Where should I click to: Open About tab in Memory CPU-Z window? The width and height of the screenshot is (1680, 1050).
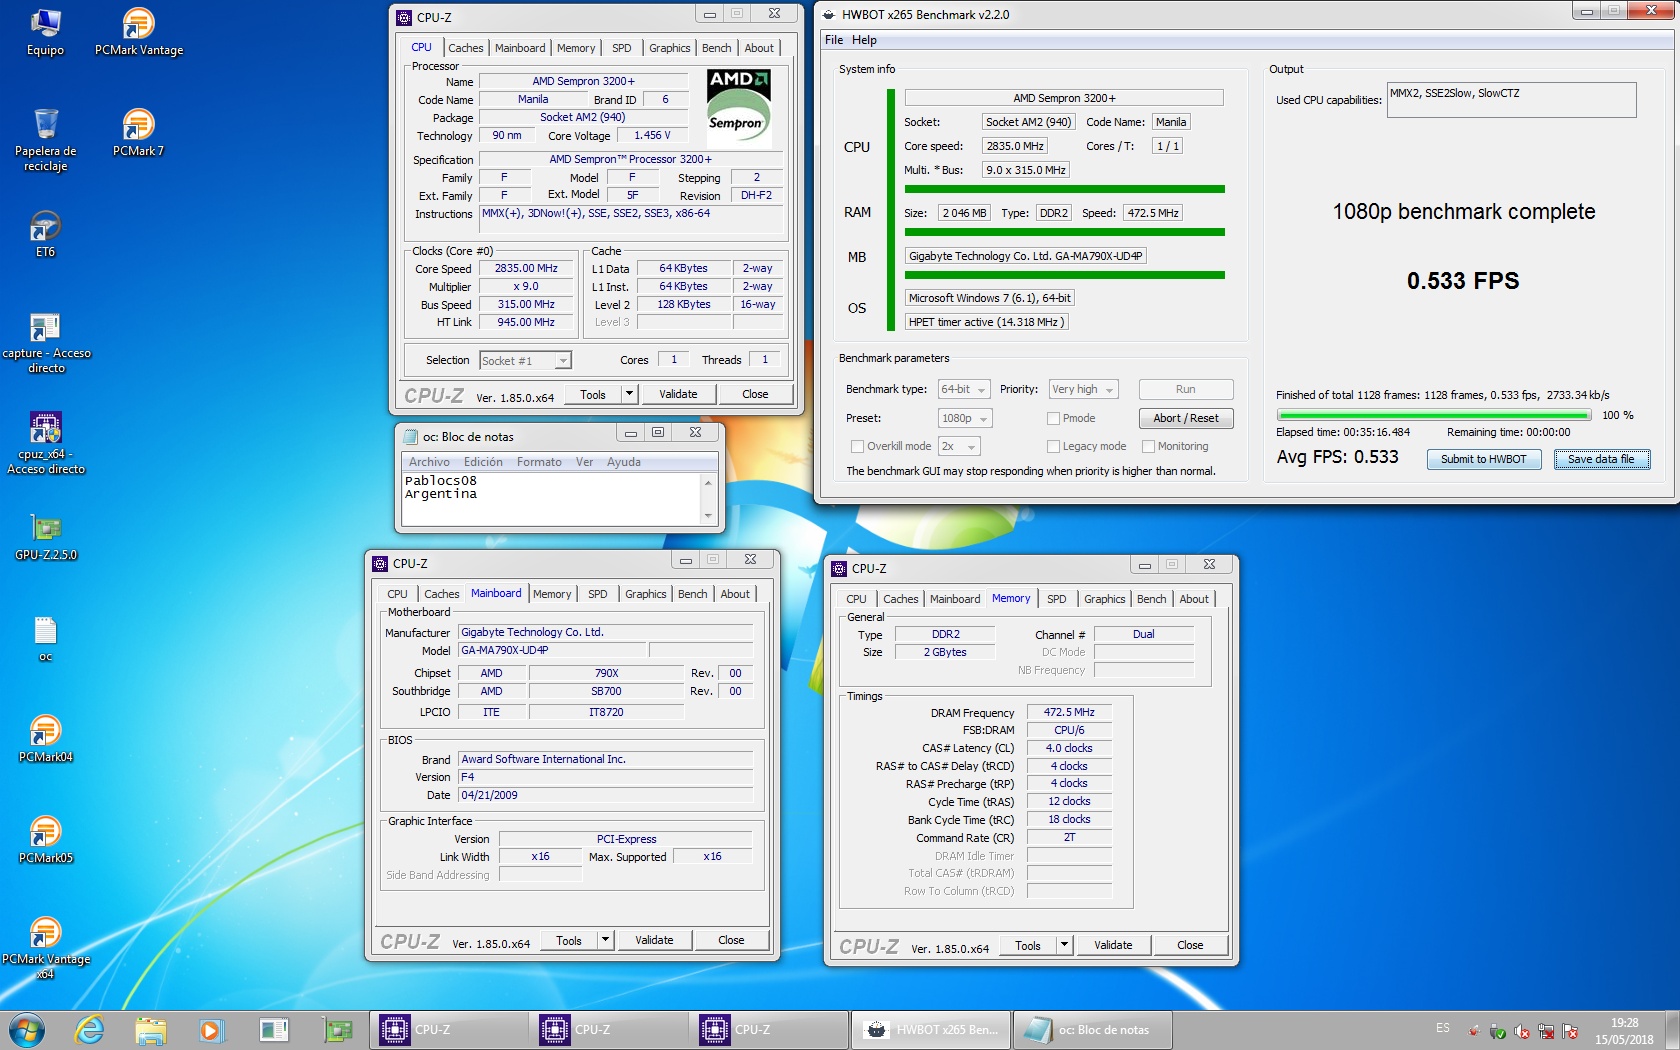point(1194,599)
